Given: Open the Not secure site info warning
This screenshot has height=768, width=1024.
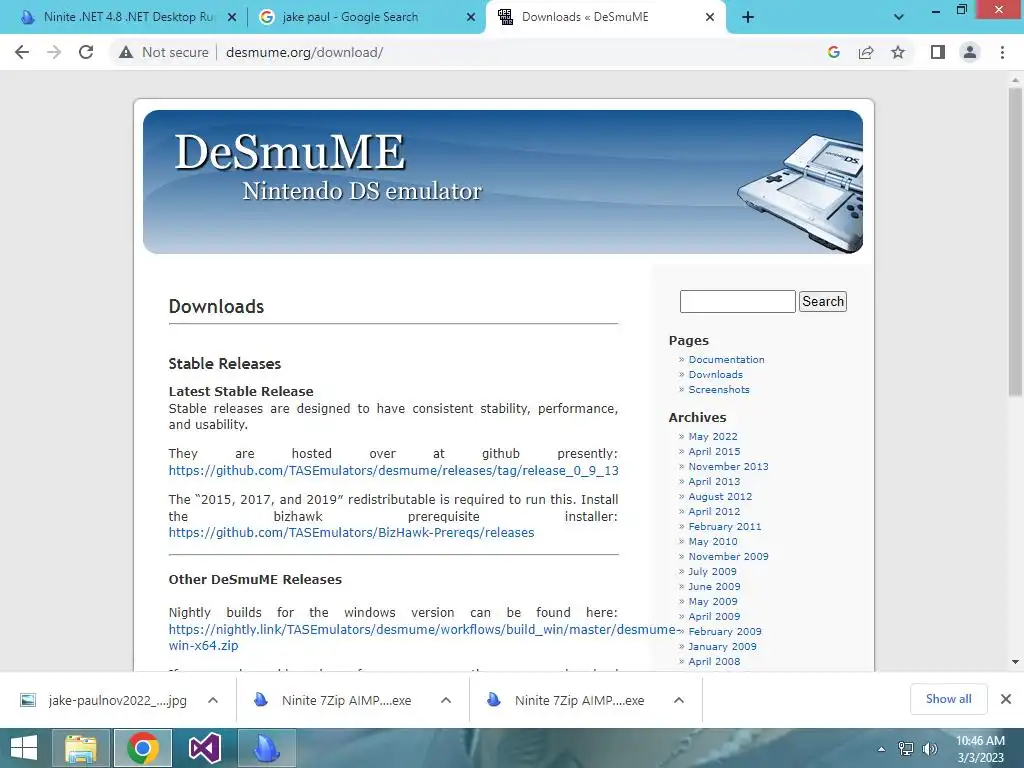Looking at the screenshot, I should 163,52.
